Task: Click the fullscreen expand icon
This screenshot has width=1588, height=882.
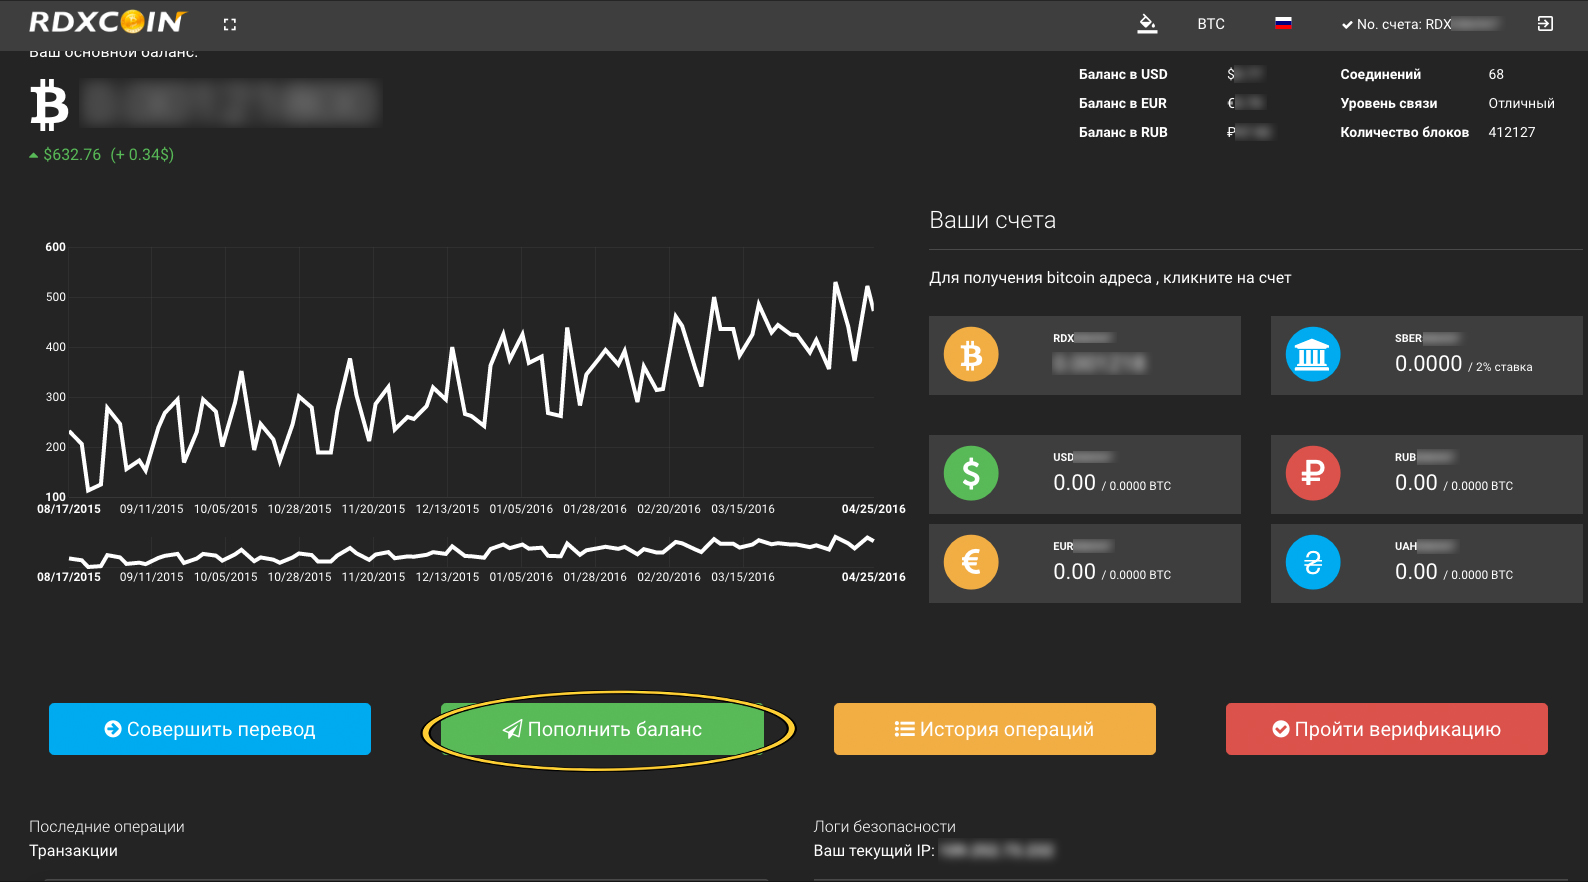Action: pos(230,25)
